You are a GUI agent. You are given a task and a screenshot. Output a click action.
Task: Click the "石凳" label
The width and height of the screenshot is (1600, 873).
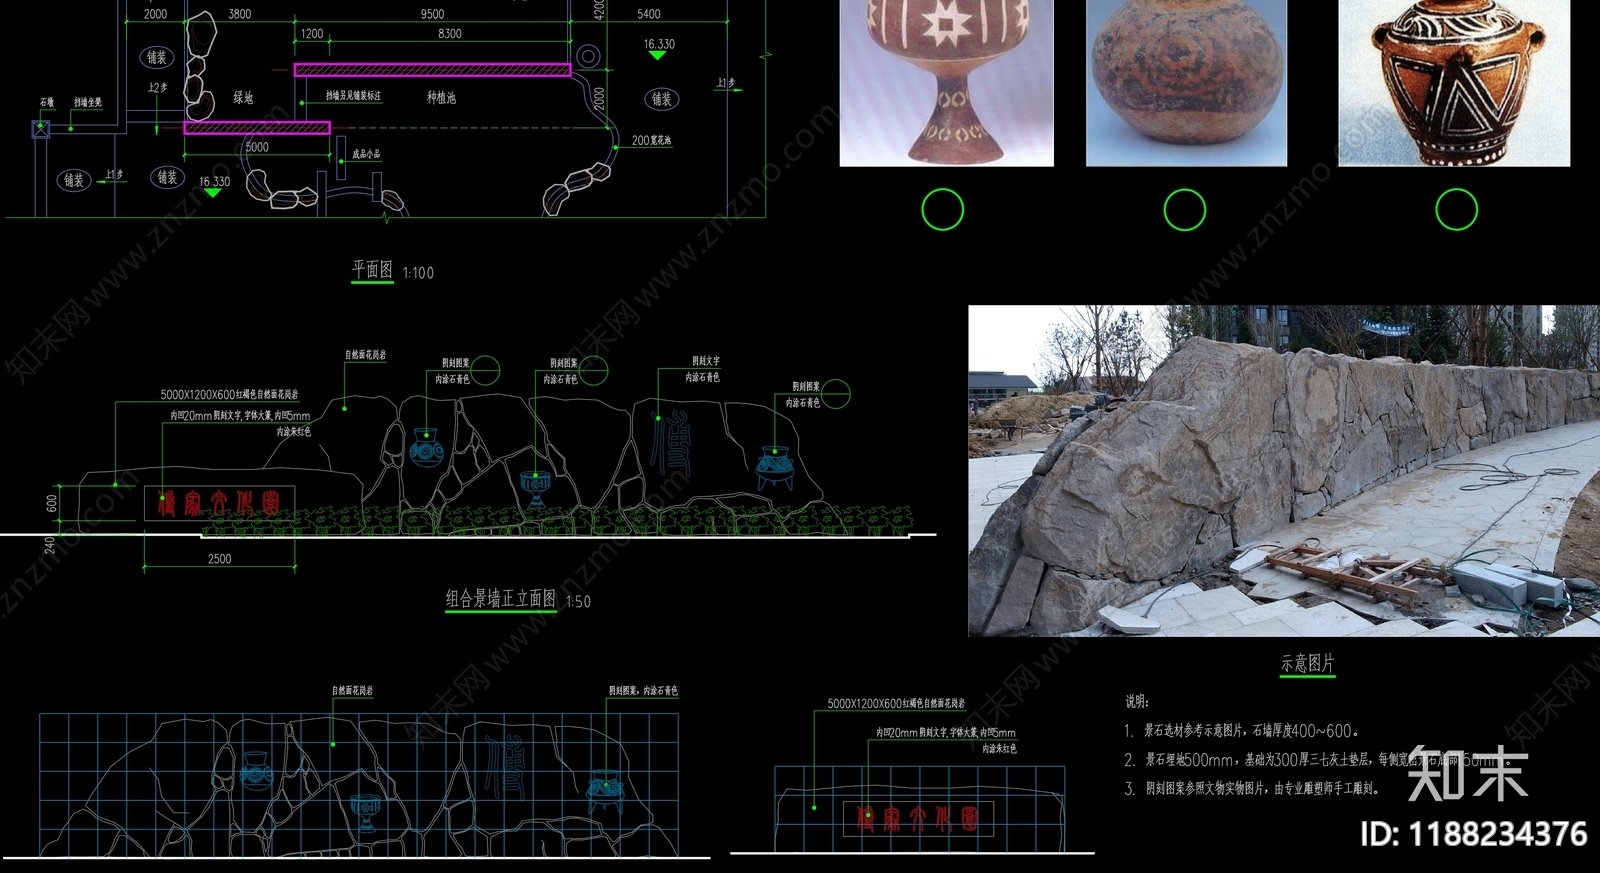[x=47, y=102]
